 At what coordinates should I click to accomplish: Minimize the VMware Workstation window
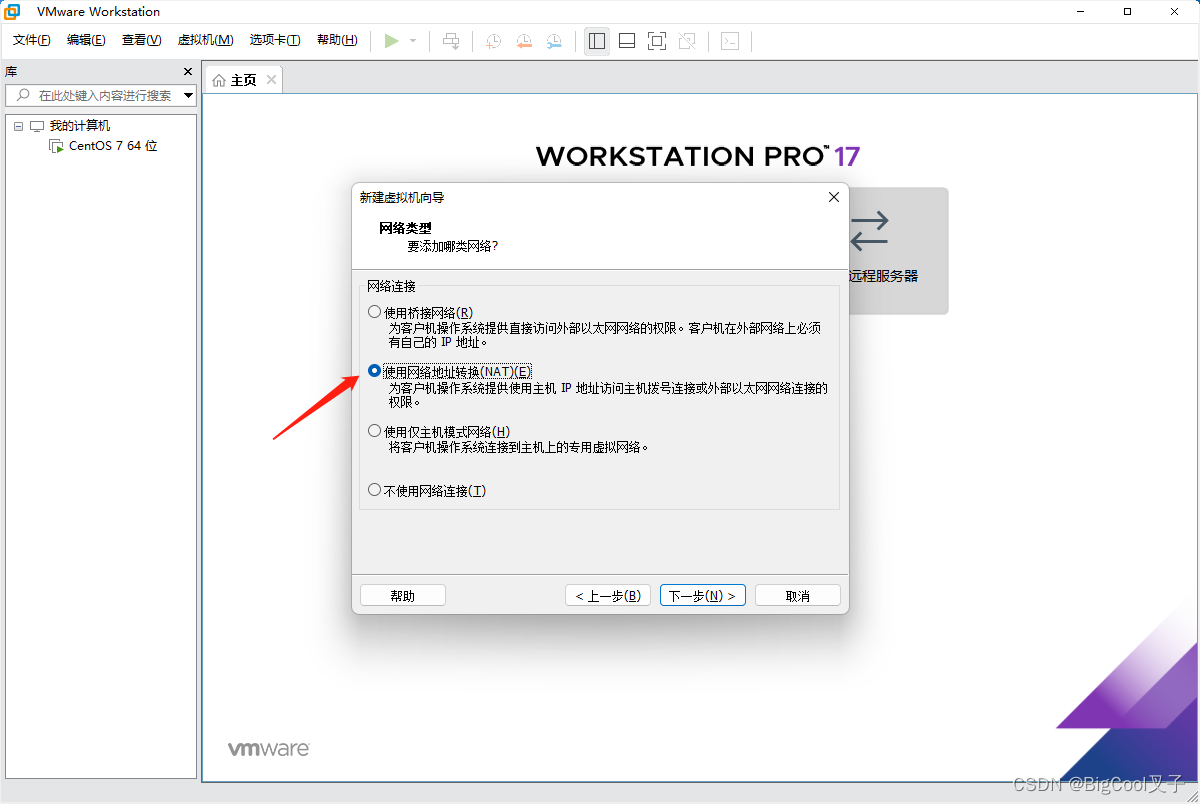point(1082,11)
